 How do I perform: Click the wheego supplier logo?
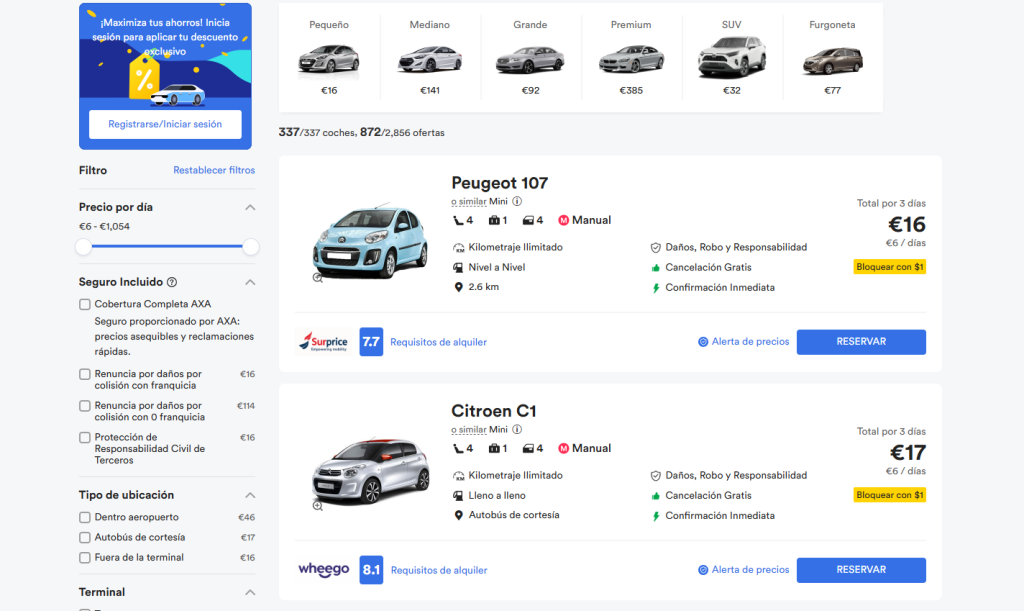(x=323, y=570)
